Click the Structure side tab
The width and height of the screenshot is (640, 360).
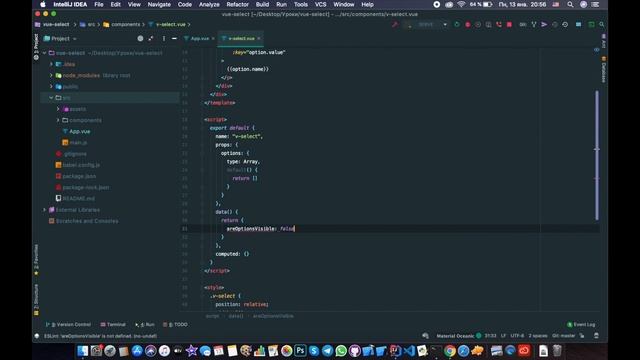[36, 300]
